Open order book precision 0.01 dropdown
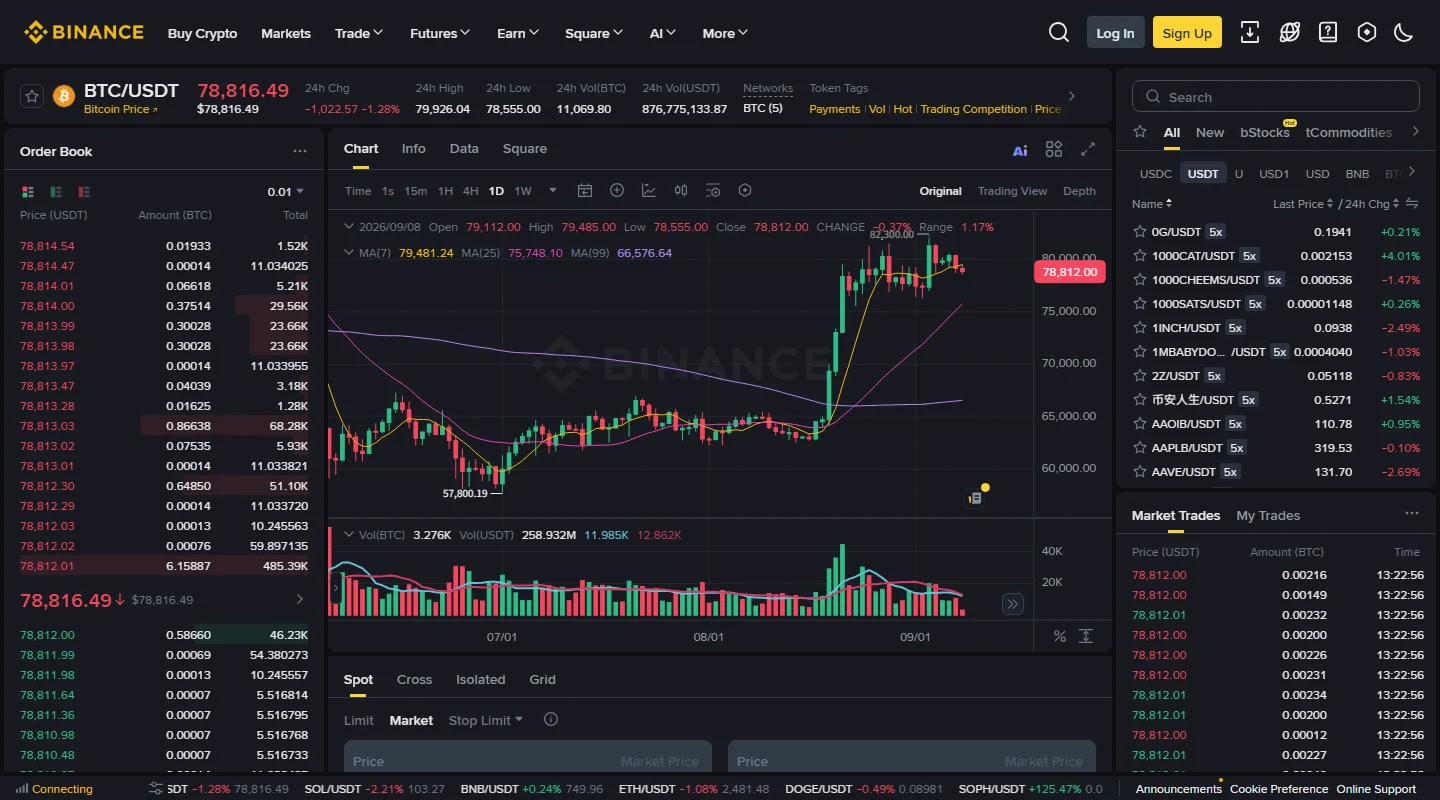This screenshot has width=1440, height=800. (286, 192)
